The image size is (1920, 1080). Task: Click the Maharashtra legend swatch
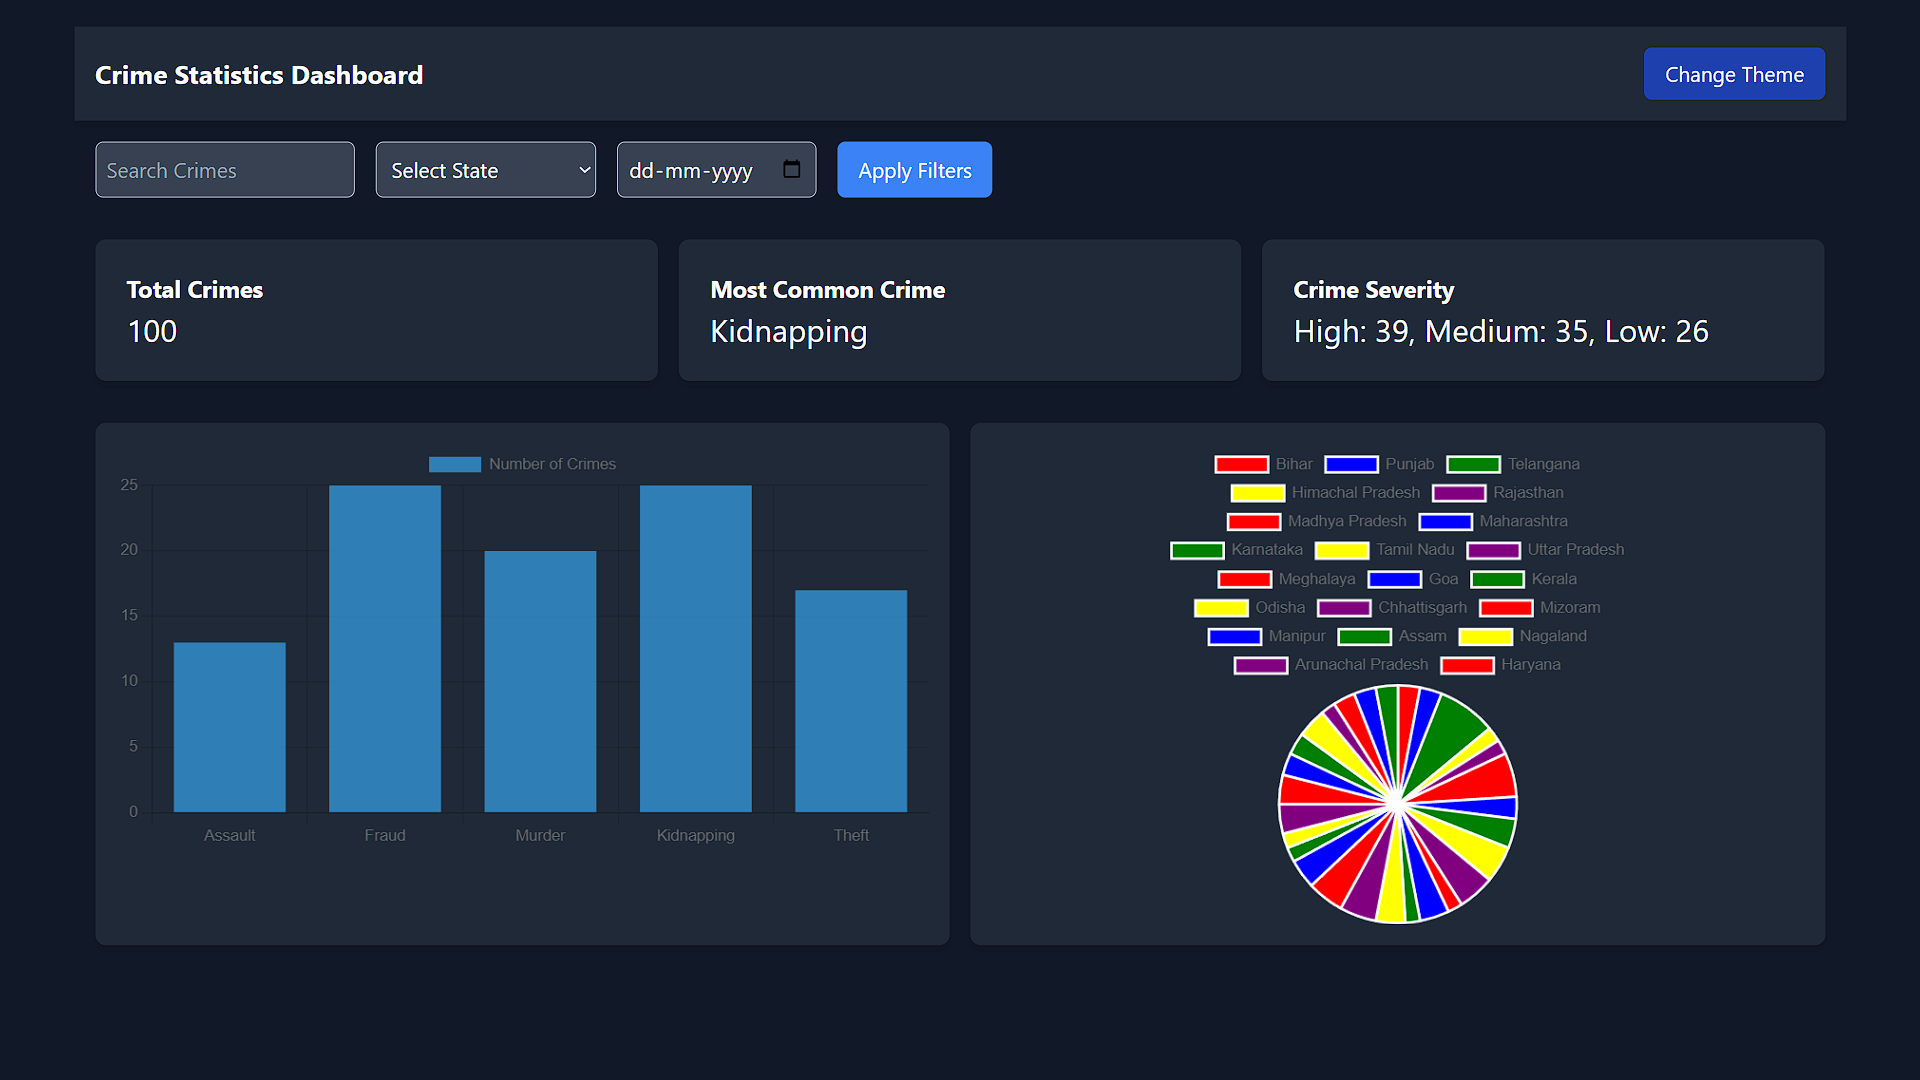point(1446,521)
